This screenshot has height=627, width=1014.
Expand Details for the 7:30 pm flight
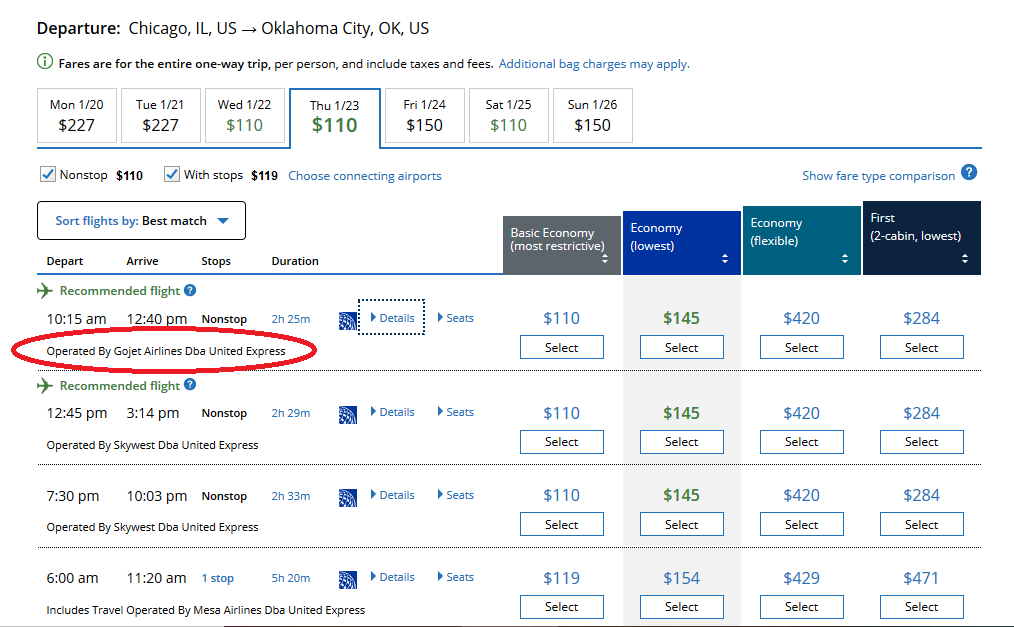coord(393,495)
